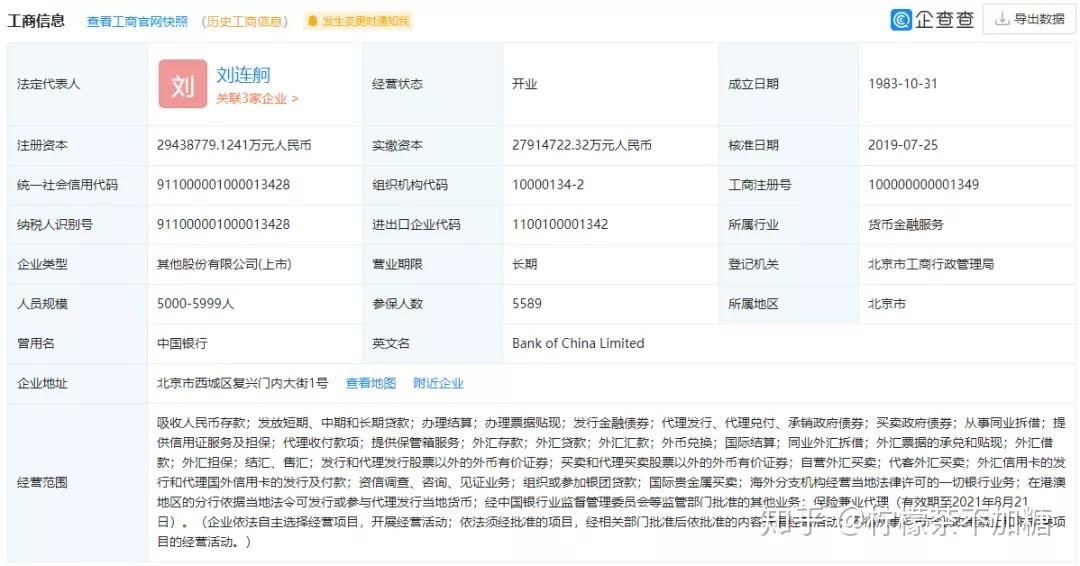Open 刘连舸 legal representative profile

pyautogui.click(x=243, y=74)
